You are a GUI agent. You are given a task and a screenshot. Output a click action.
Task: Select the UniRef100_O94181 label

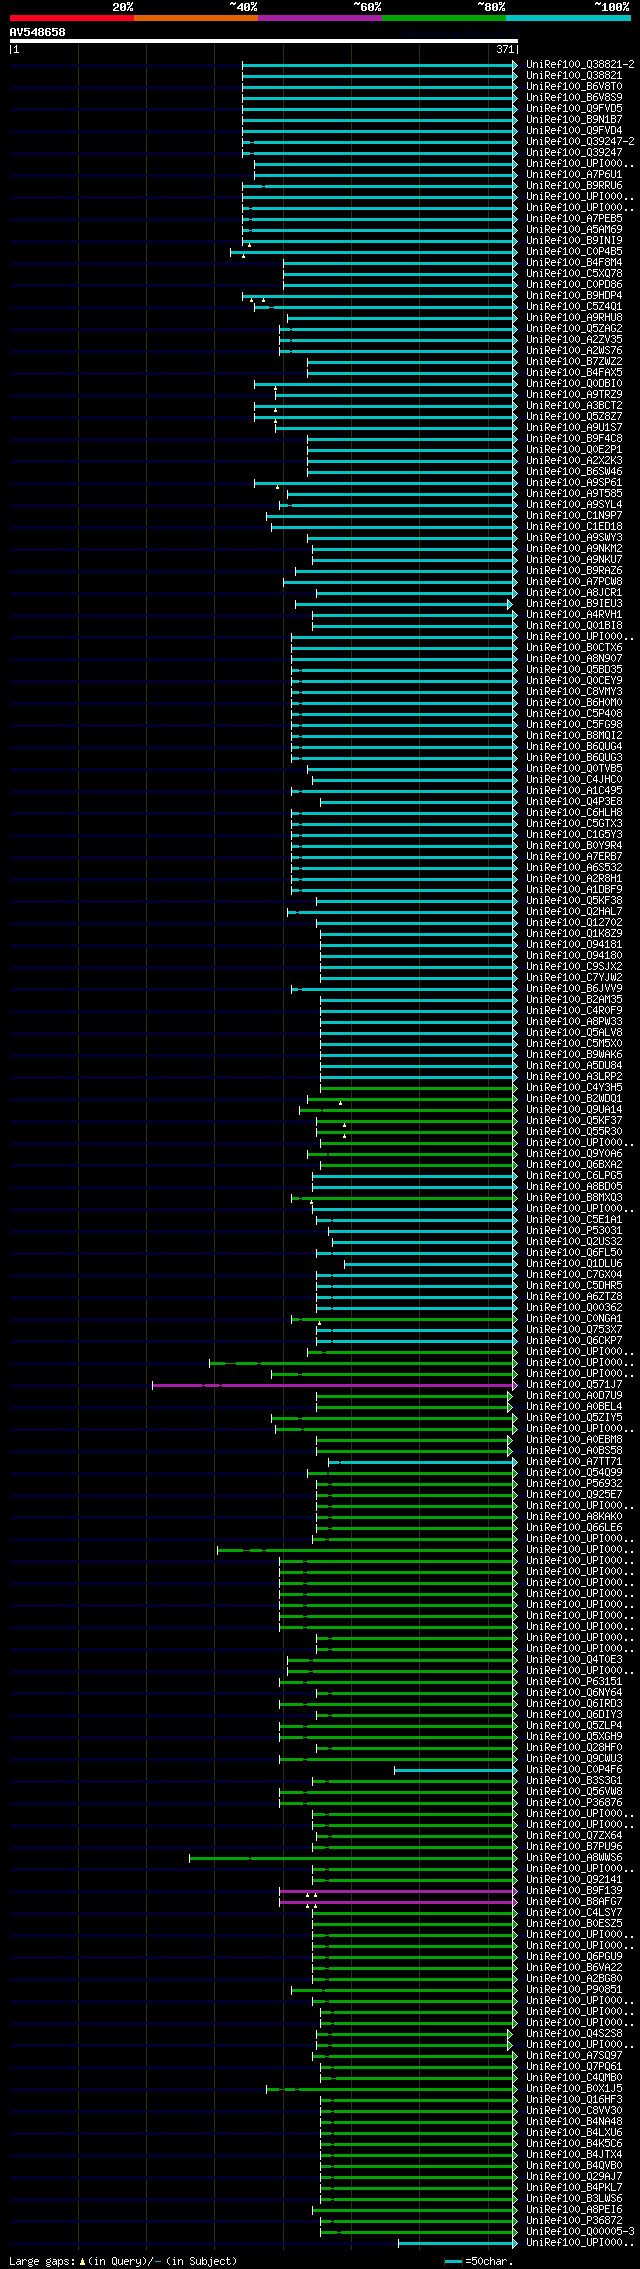click(574, 944)
